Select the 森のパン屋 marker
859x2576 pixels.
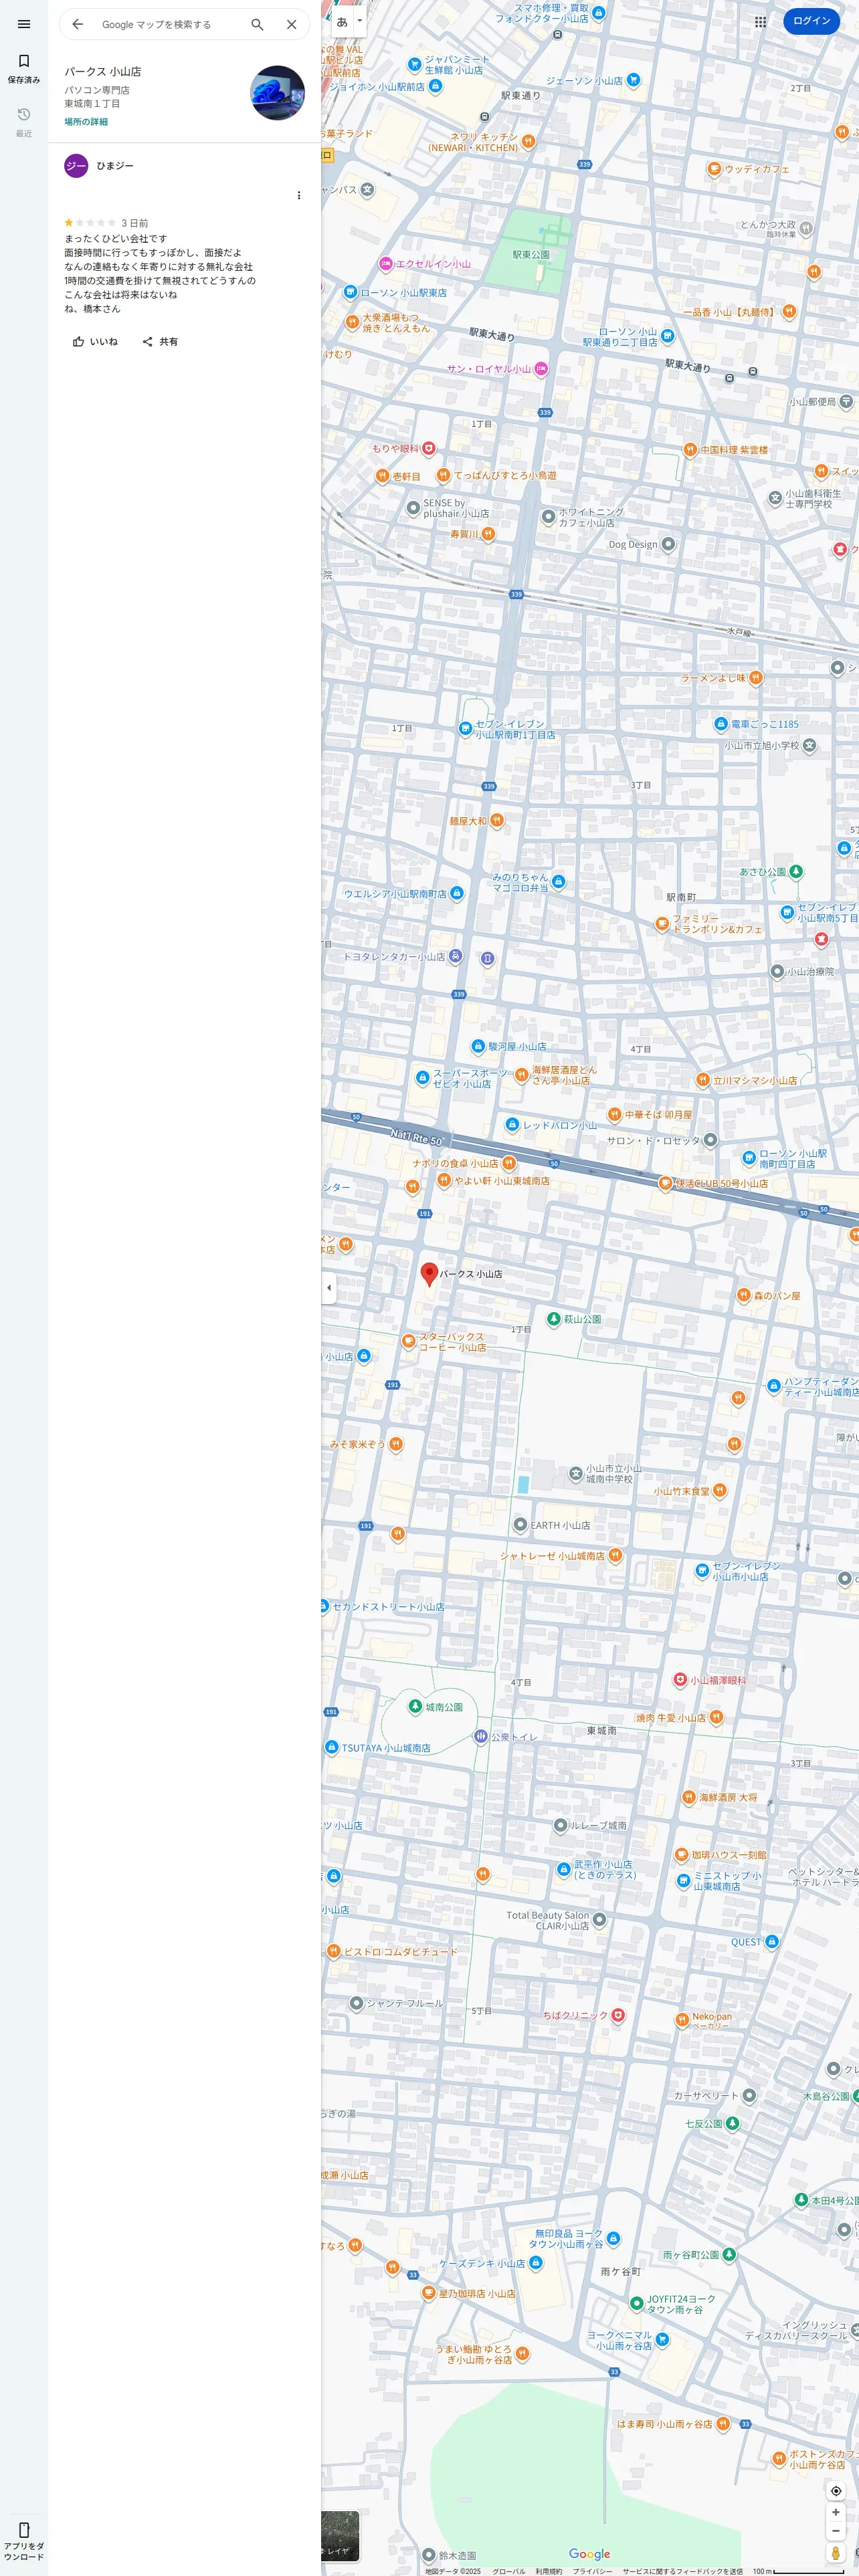click(x=743, y=1295)
